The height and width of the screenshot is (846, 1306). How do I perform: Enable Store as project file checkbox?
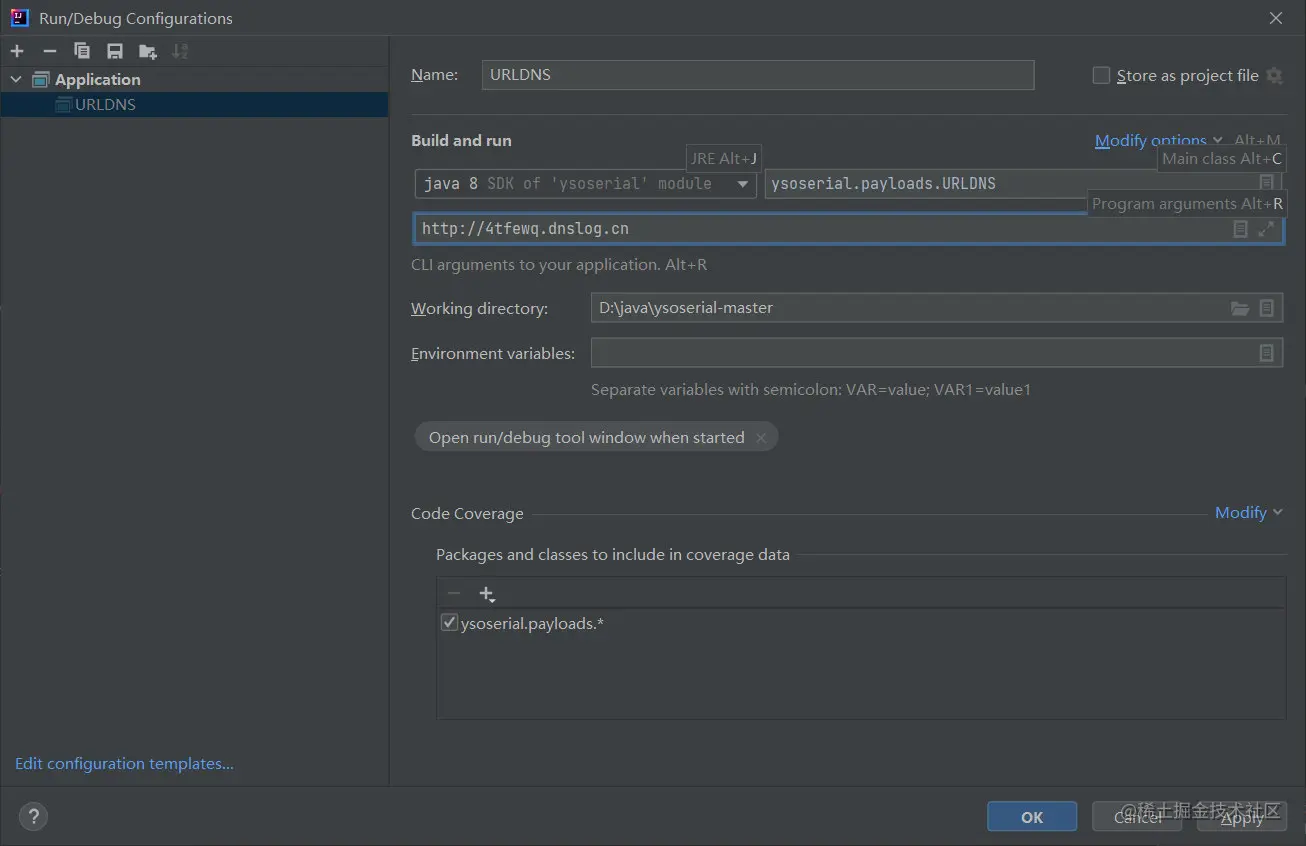coord(1101,75)
